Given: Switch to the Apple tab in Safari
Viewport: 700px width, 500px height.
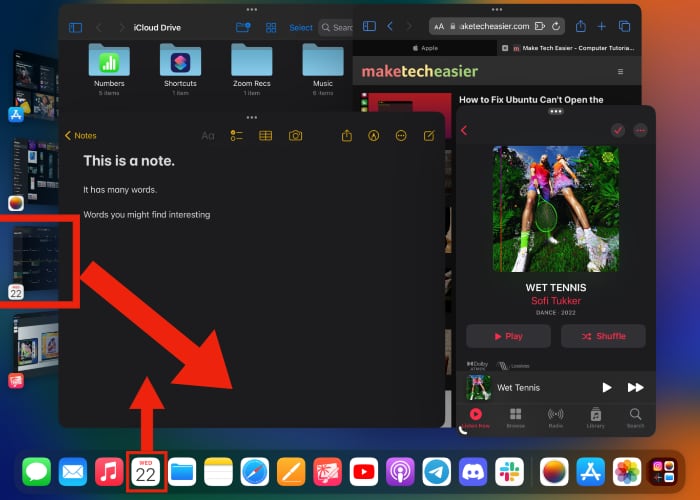Looking at the screenshot, I should point(425,48).
